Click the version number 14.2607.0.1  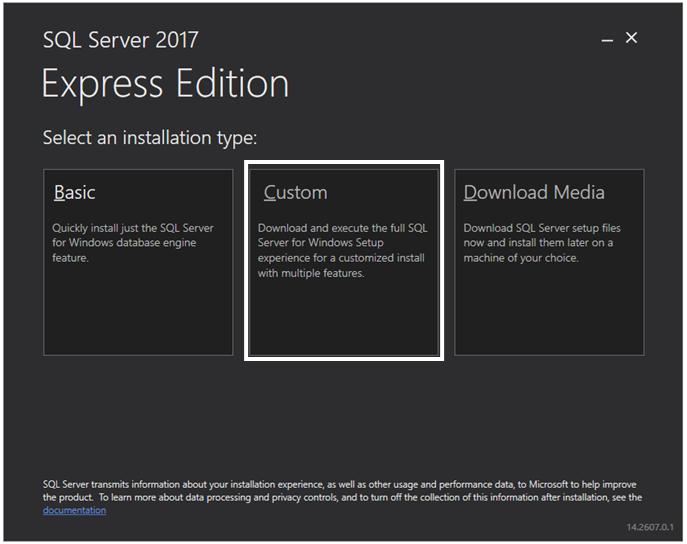(650, 527)
